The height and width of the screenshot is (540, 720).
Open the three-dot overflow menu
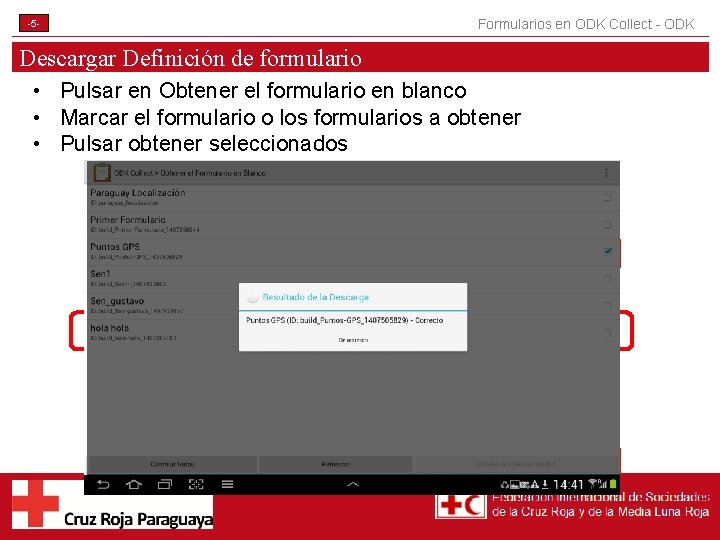point(606,173)
